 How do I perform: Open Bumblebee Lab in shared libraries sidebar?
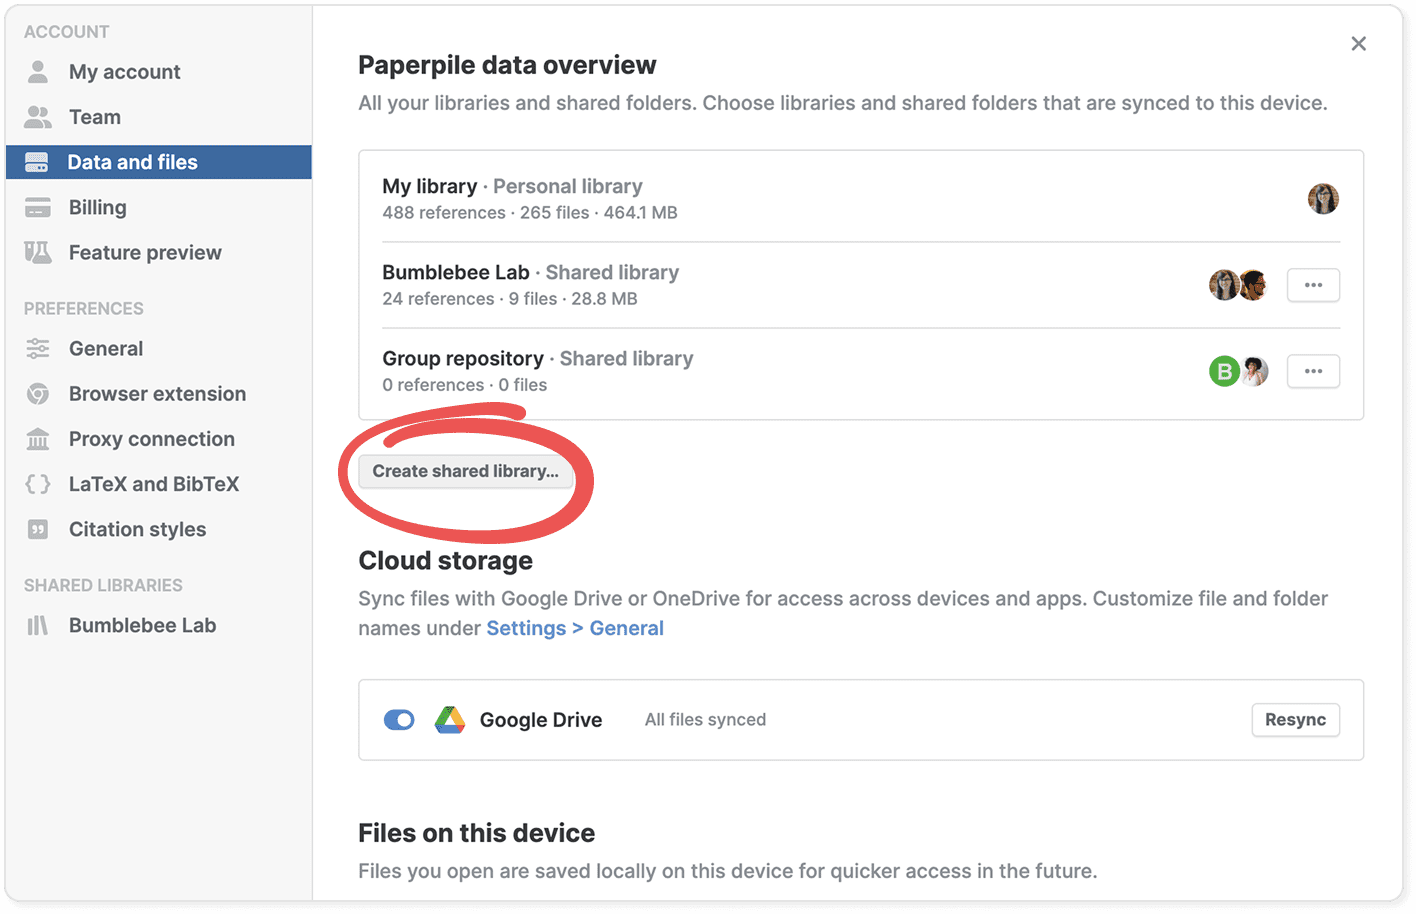(142, 626)
